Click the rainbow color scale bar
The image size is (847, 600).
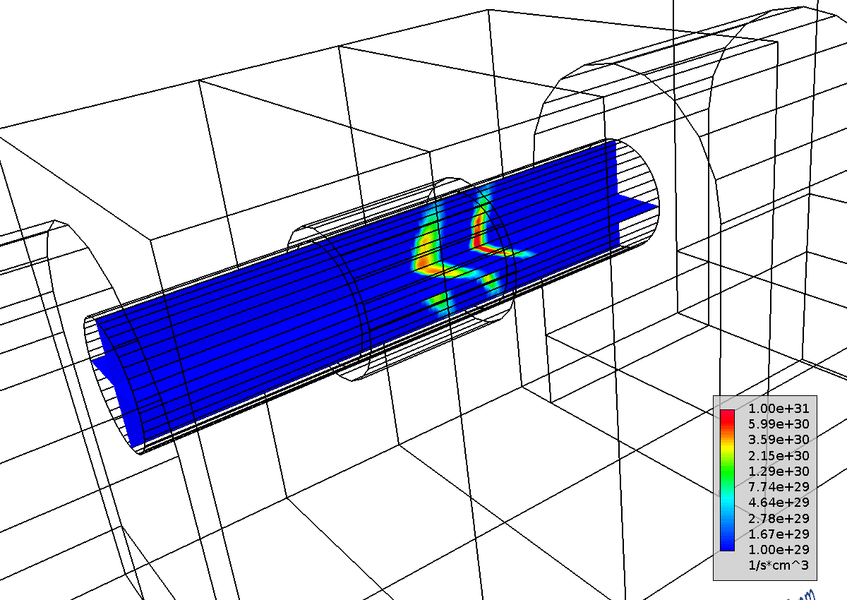[727, 480]
